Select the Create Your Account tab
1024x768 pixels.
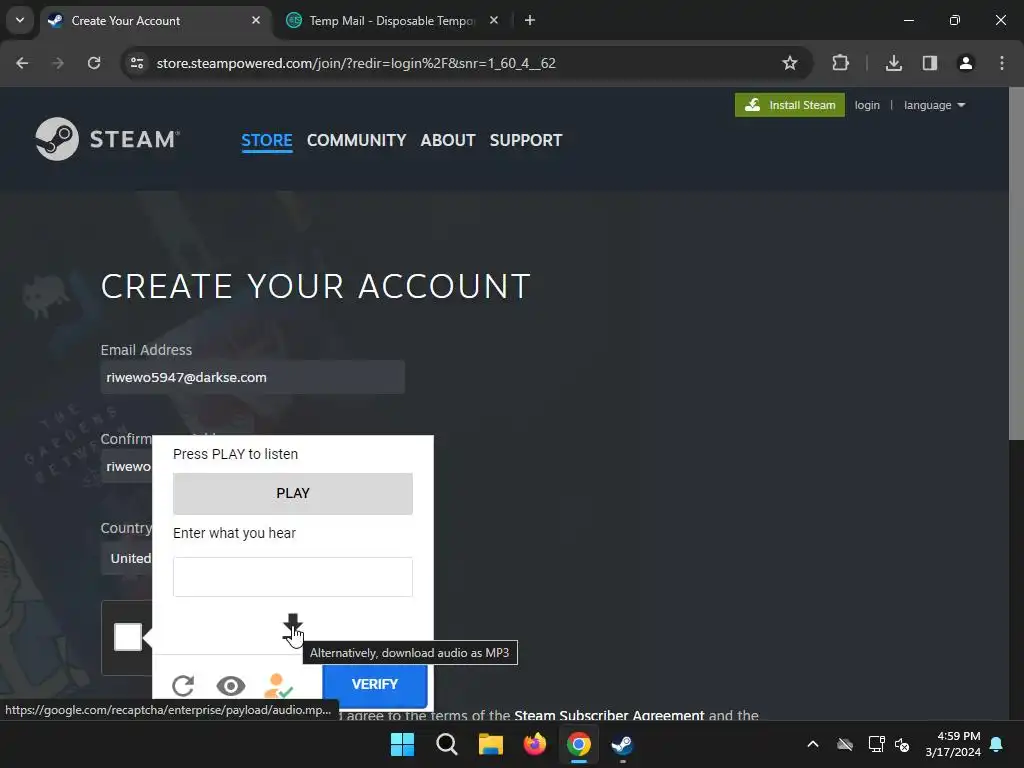click(155, 21)
